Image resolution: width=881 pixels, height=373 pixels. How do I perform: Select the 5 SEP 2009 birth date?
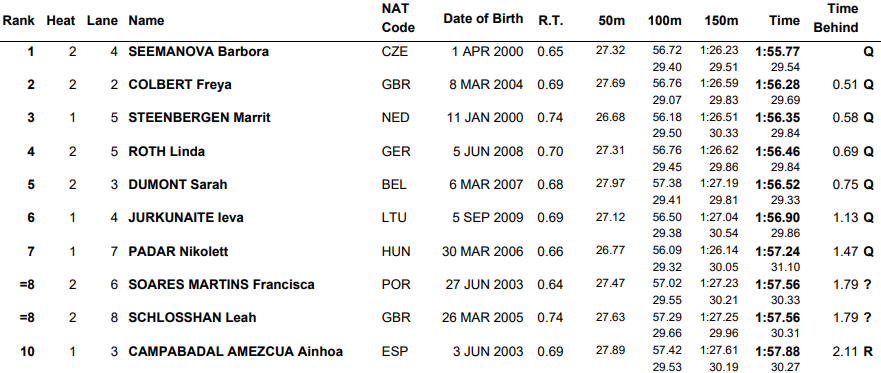point(488,218)
